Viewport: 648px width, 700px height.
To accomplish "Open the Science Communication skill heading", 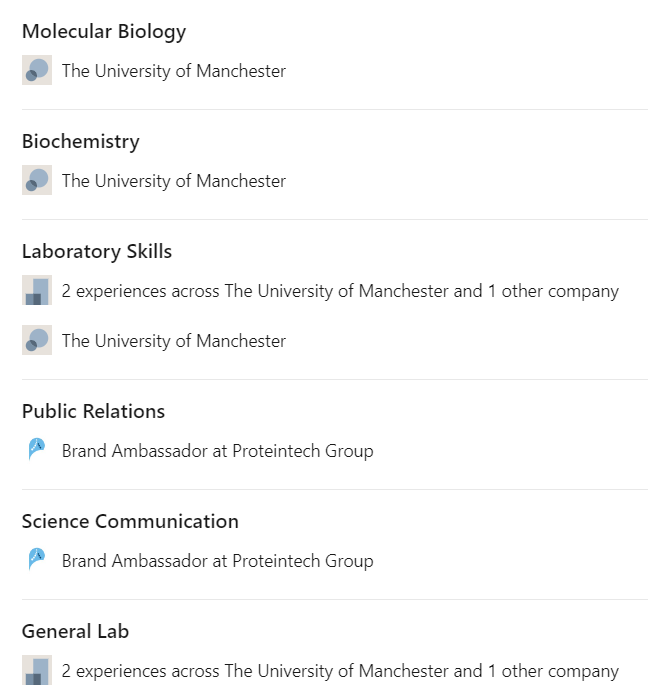I will (130, 521).
